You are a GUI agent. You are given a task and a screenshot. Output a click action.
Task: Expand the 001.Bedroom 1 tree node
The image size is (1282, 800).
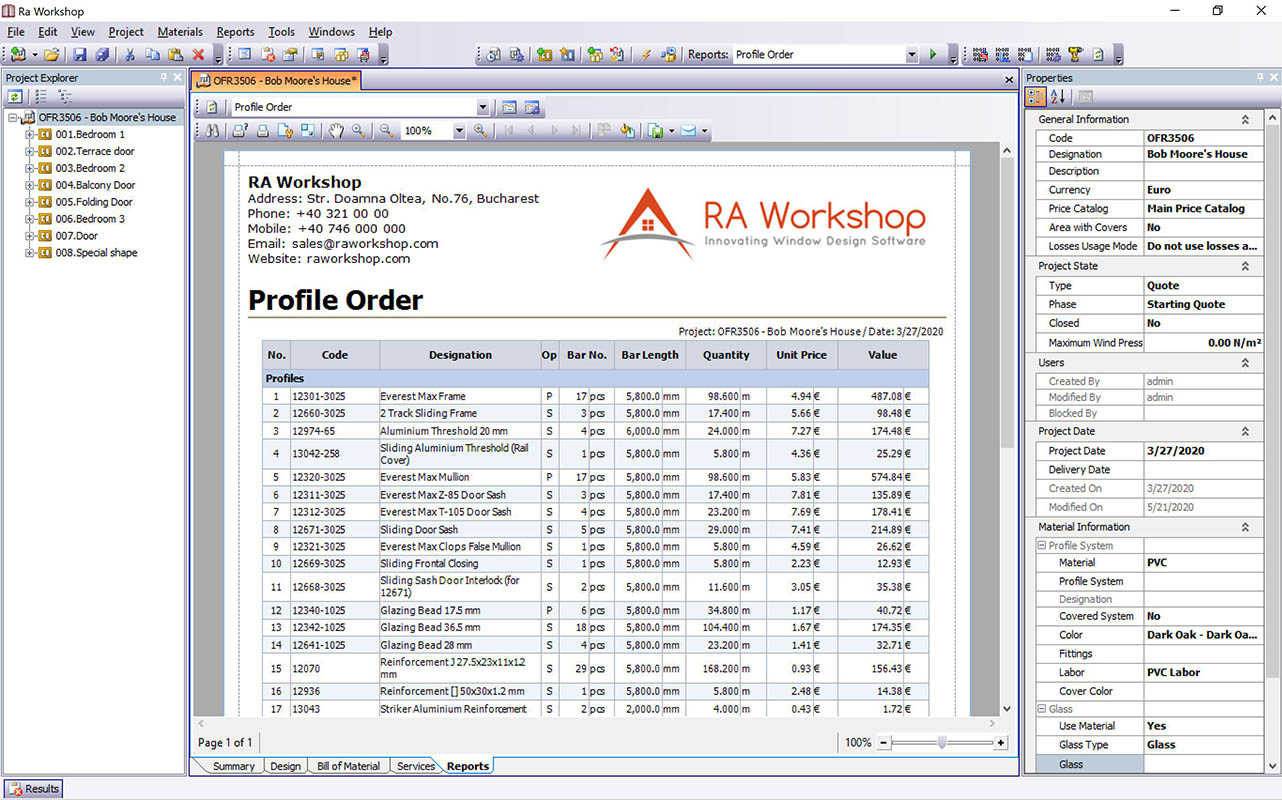tap(30, 134)
